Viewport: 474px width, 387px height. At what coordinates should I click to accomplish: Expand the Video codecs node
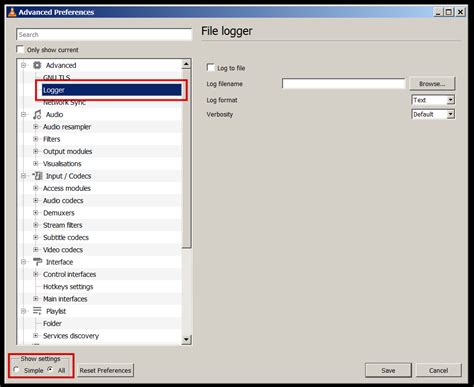(36, 250)
